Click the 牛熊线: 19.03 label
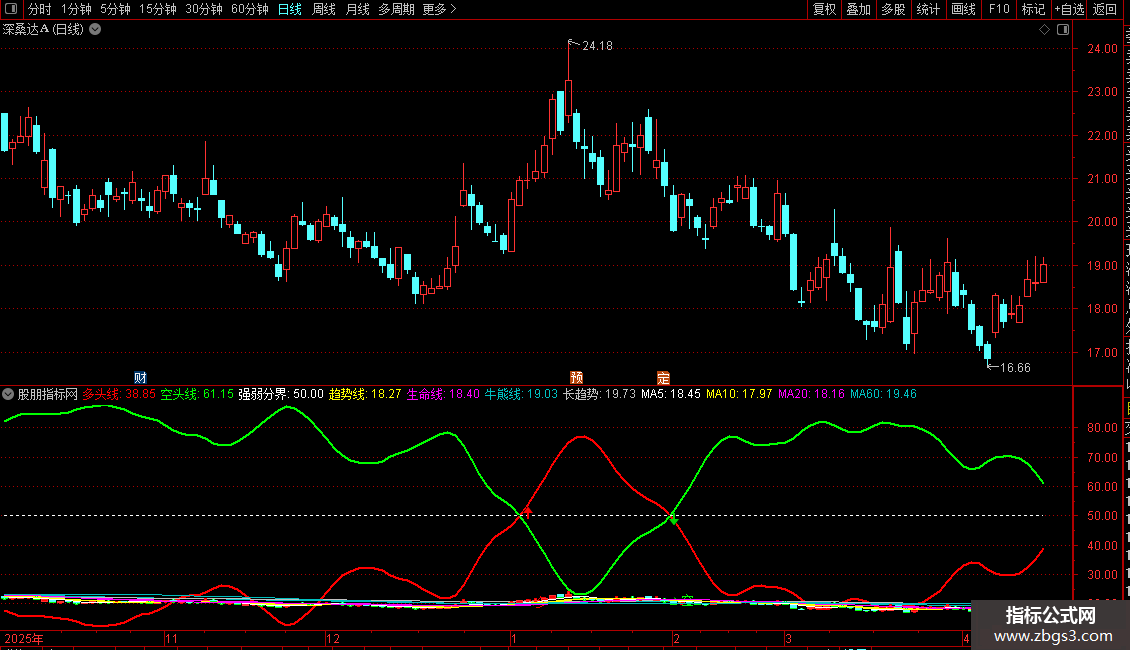Image resolution: width=1130 pixels, height=650 pixels. tap(521, 394)
